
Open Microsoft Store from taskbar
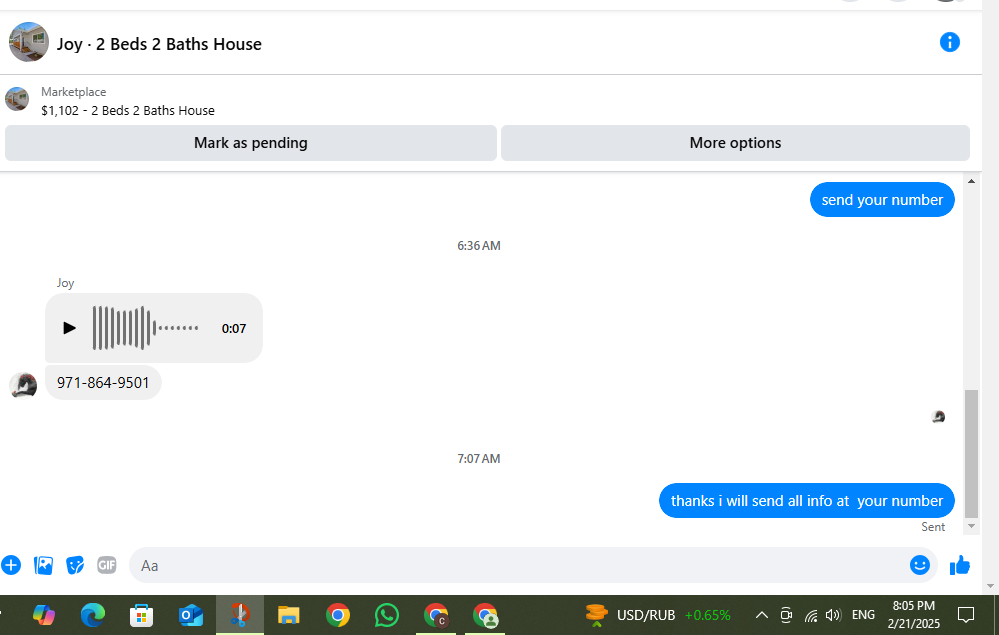tap(141, 615)
